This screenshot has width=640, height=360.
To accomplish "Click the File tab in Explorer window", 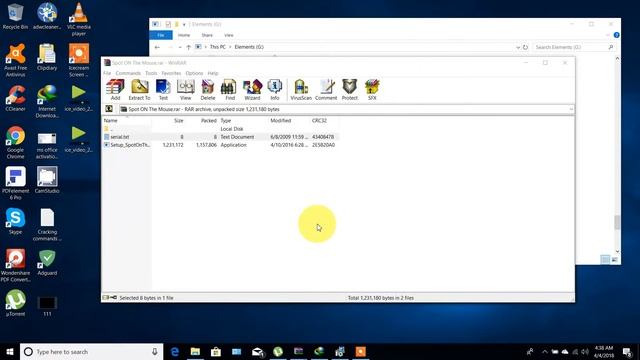I will tap(161, 35).
